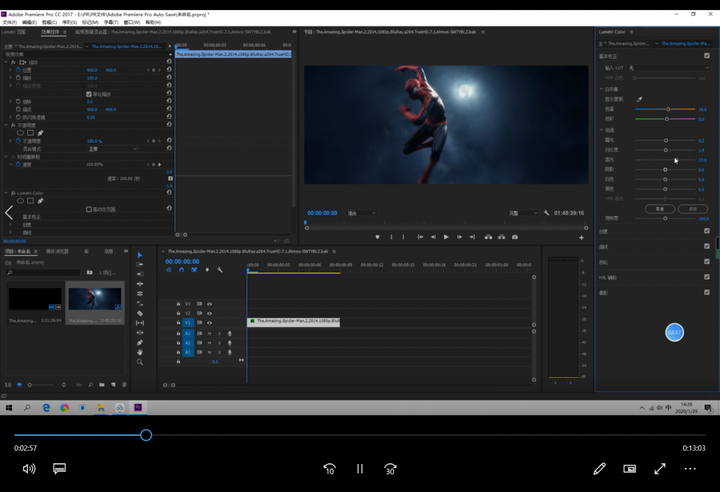Click the new bin folder icon in project panel
720x492 pixels.
click(x=101, y=385)
